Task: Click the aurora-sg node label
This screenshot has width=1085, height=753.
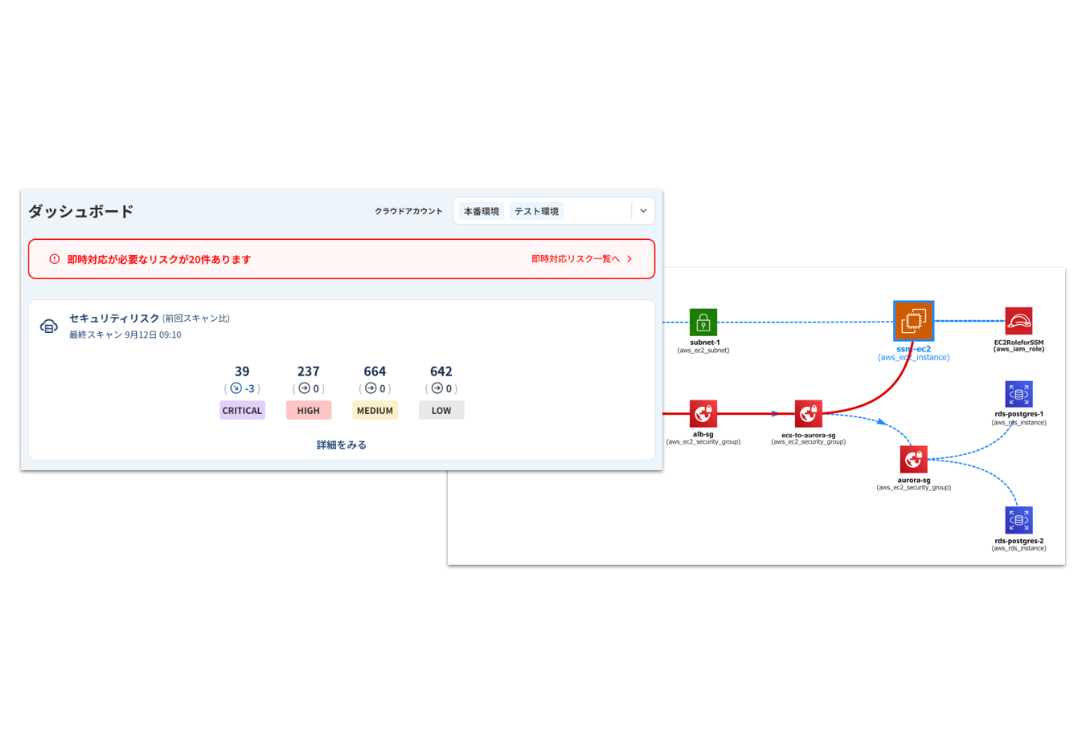Action: (x=913, y=480)
